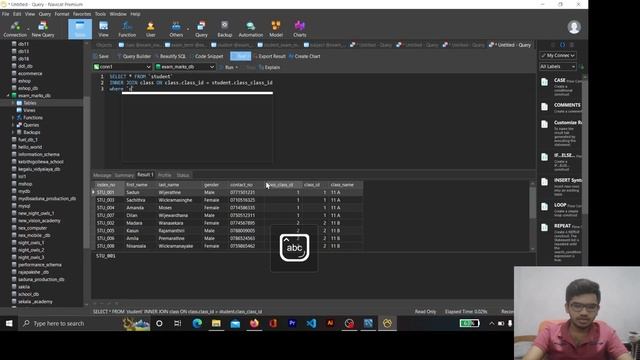Open the My Connection dropdown in snippets
Viewport: 640px width, 360px height.
click(x=558, y=55)
